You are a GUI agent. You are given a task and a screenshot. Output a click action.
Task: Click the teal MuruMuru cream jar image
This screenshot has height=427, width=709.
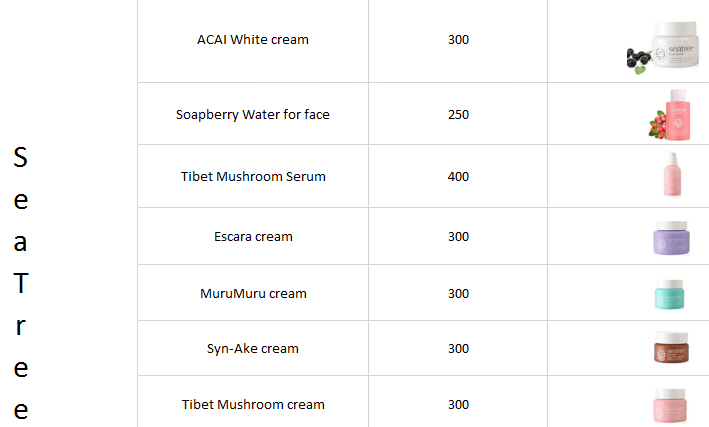point(670,294)
